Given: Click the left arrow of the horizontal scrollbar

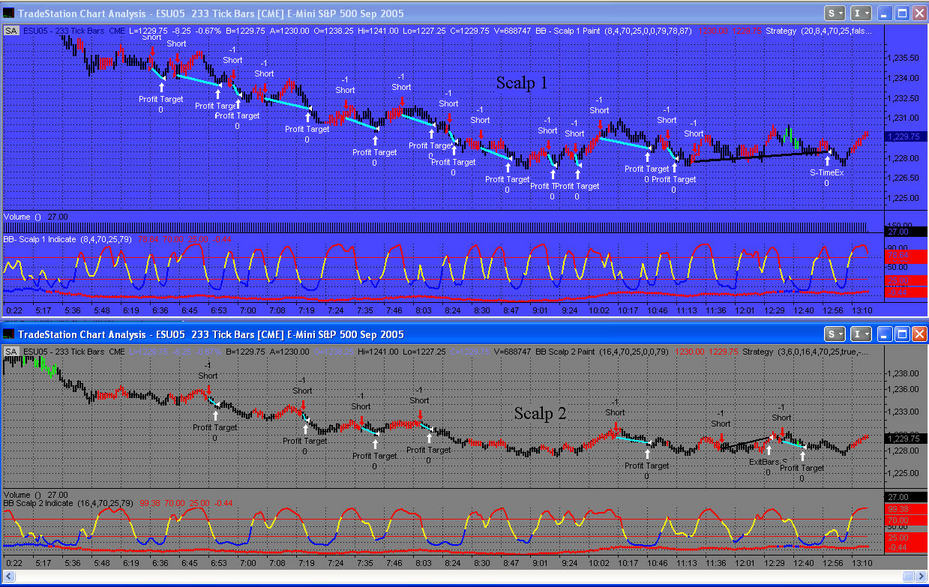Looking at the screenshot, I should tap(8, 576).
